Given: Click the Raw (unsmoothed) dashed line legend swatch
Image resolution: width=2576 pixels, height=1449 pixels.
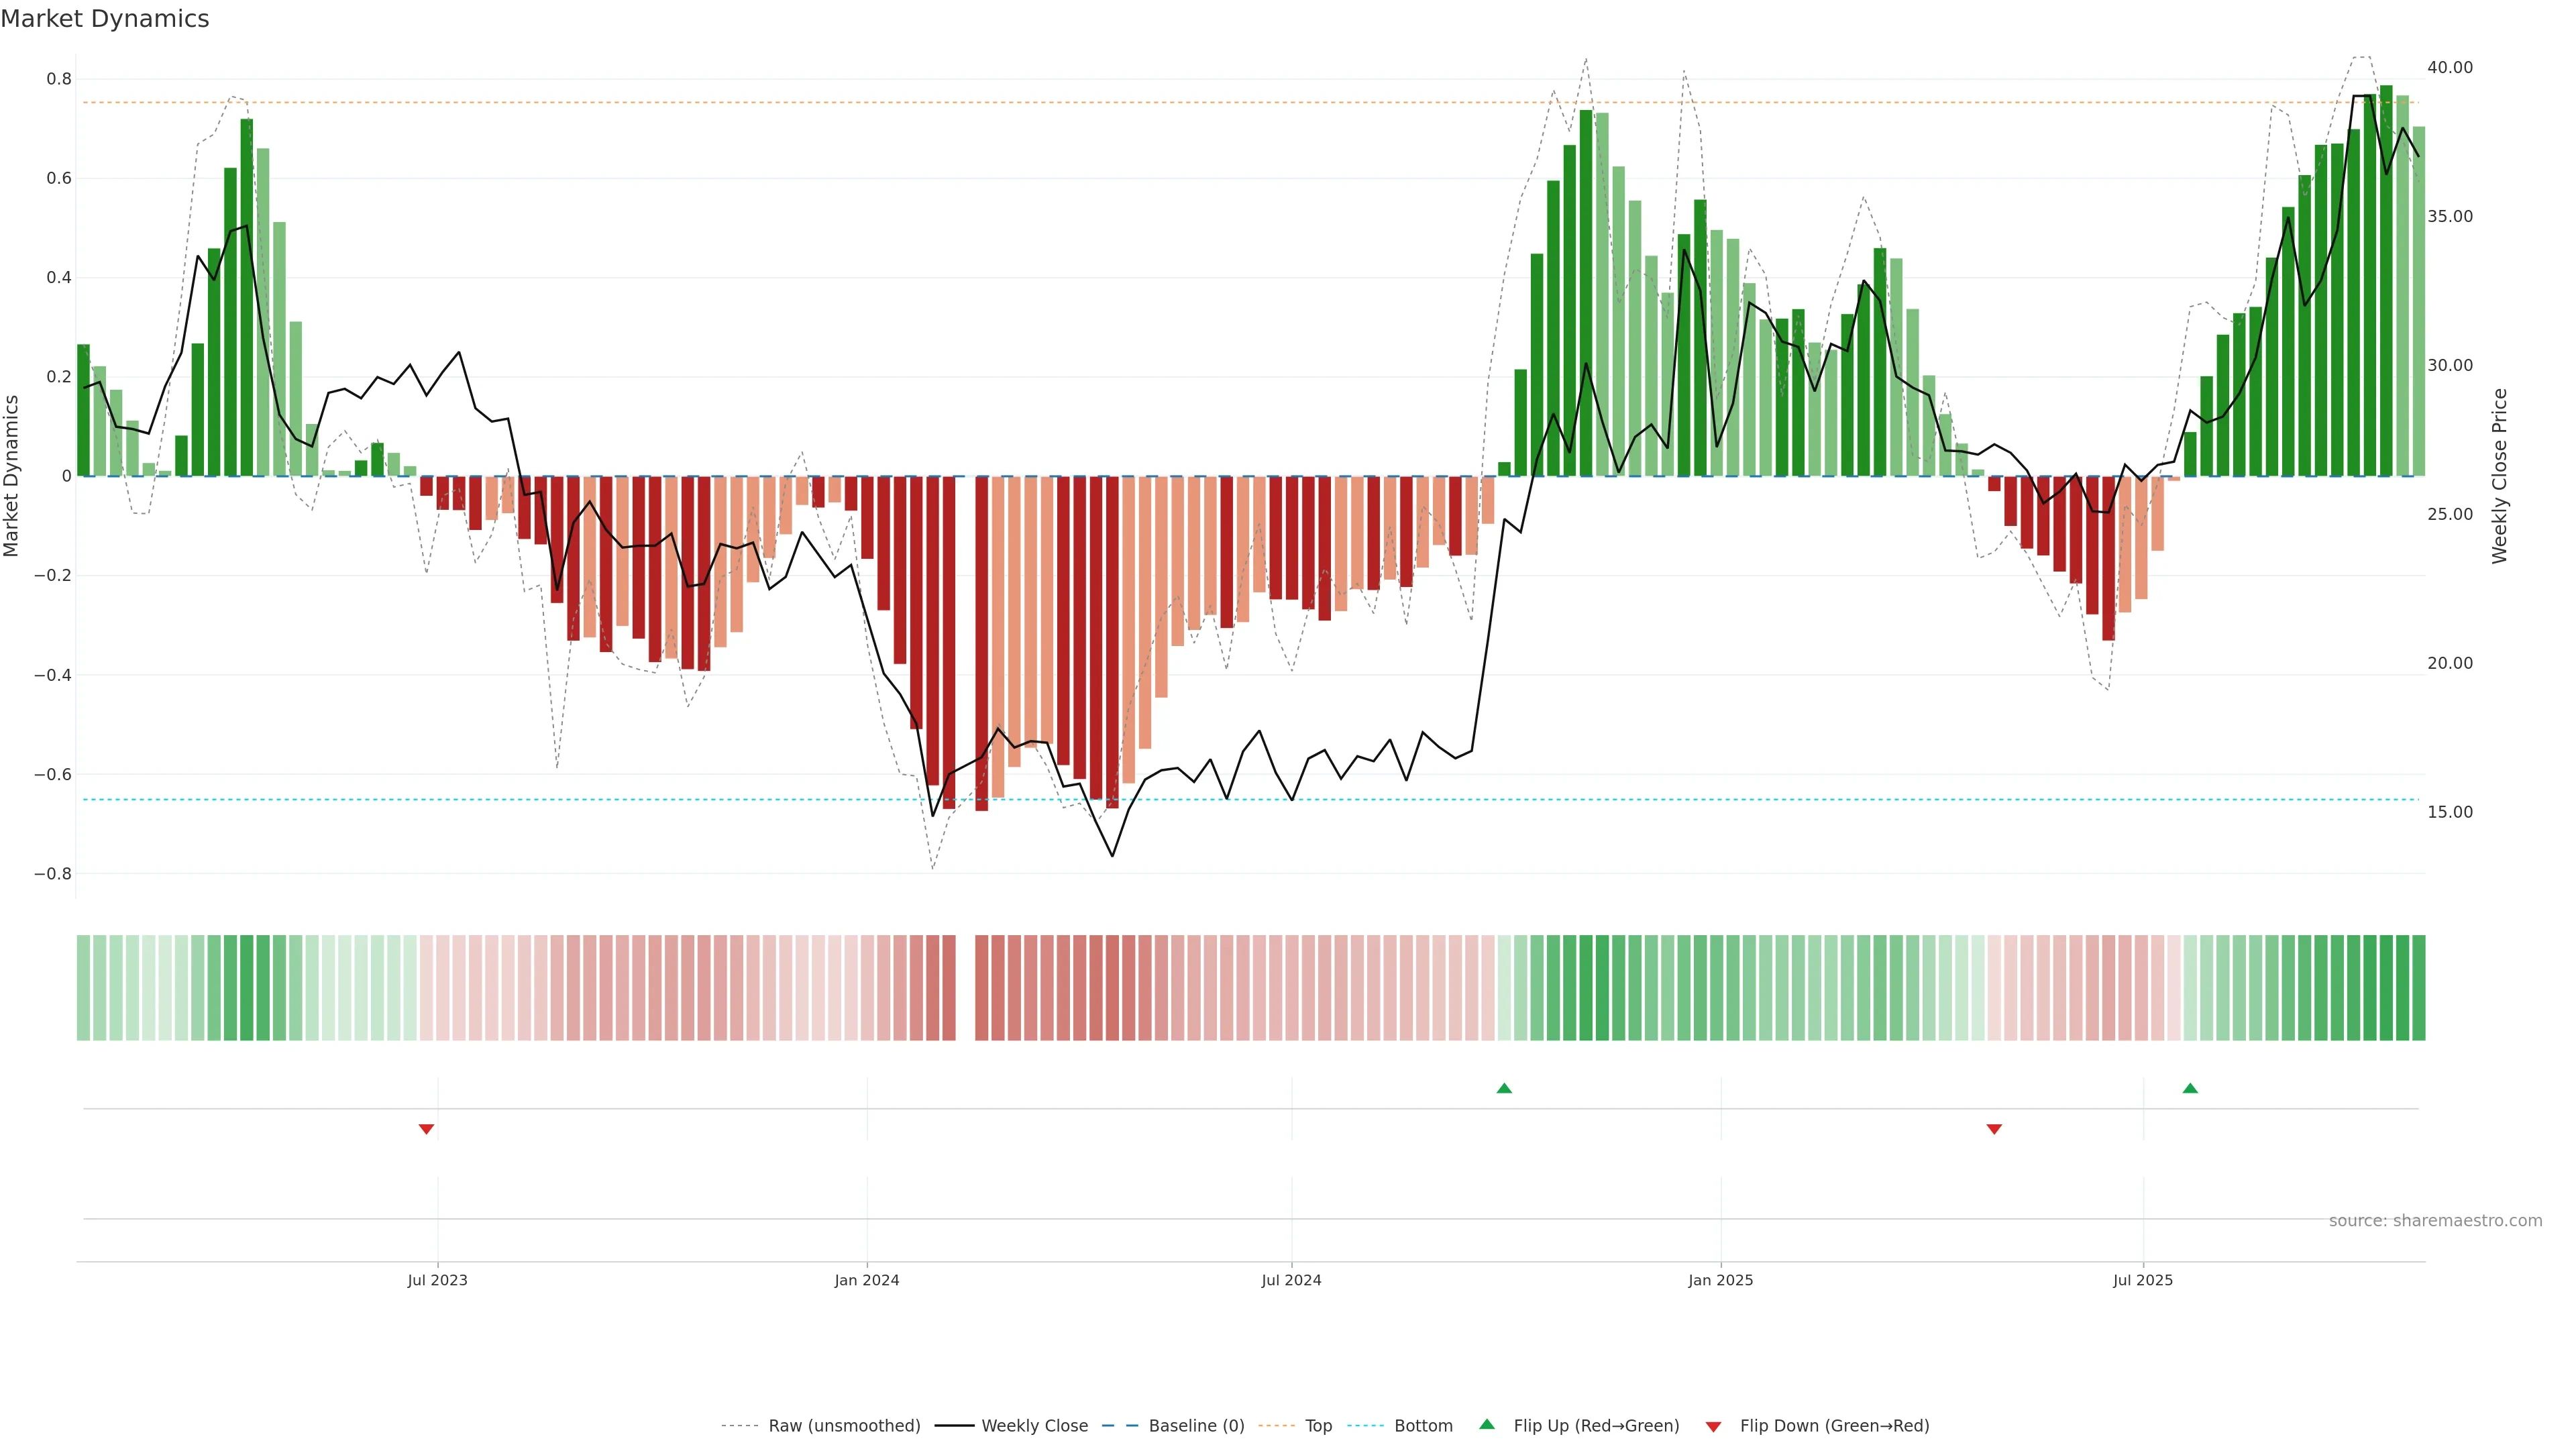Looking at the screenshot, I should coord(740,1426).
